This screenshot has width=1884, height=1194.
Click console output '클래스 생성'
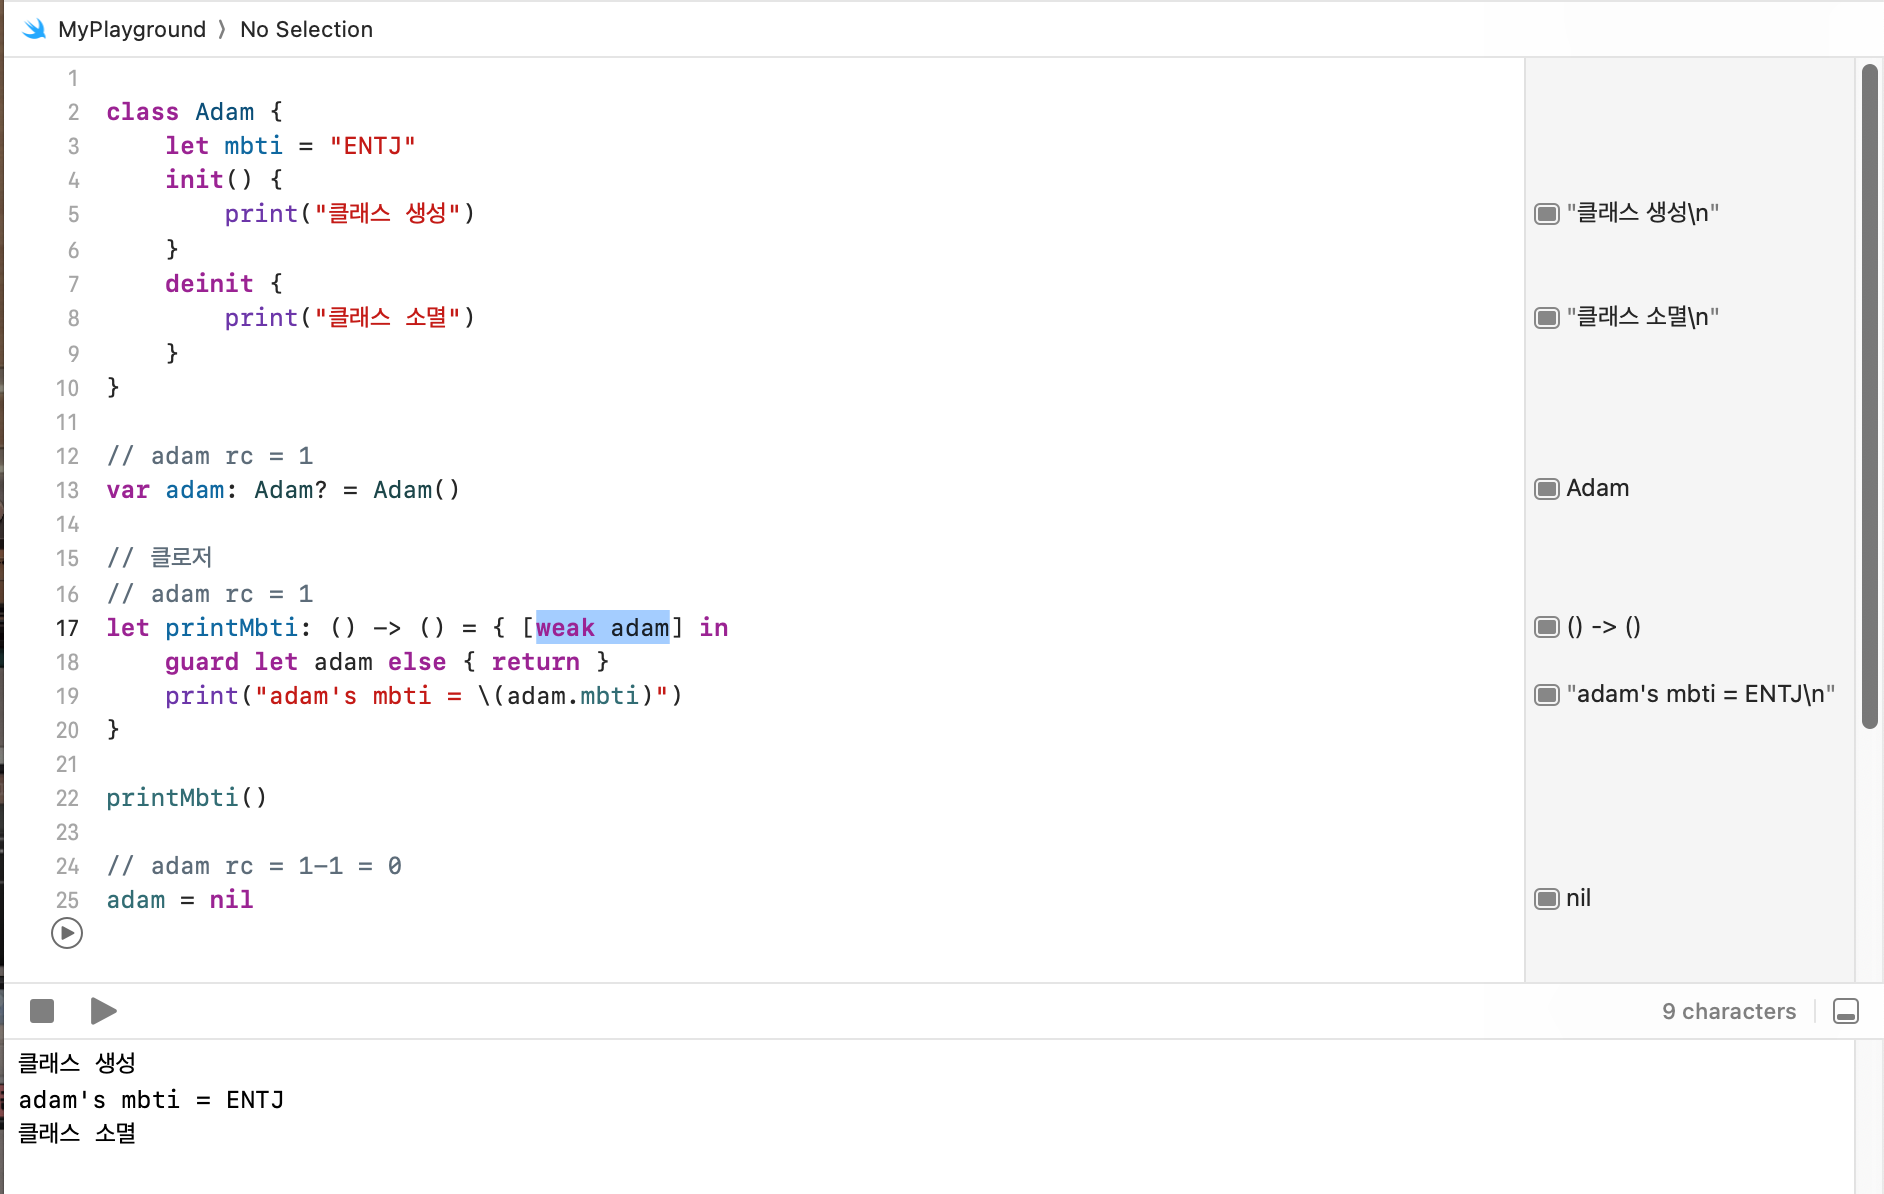click(x=77, y=1063)
